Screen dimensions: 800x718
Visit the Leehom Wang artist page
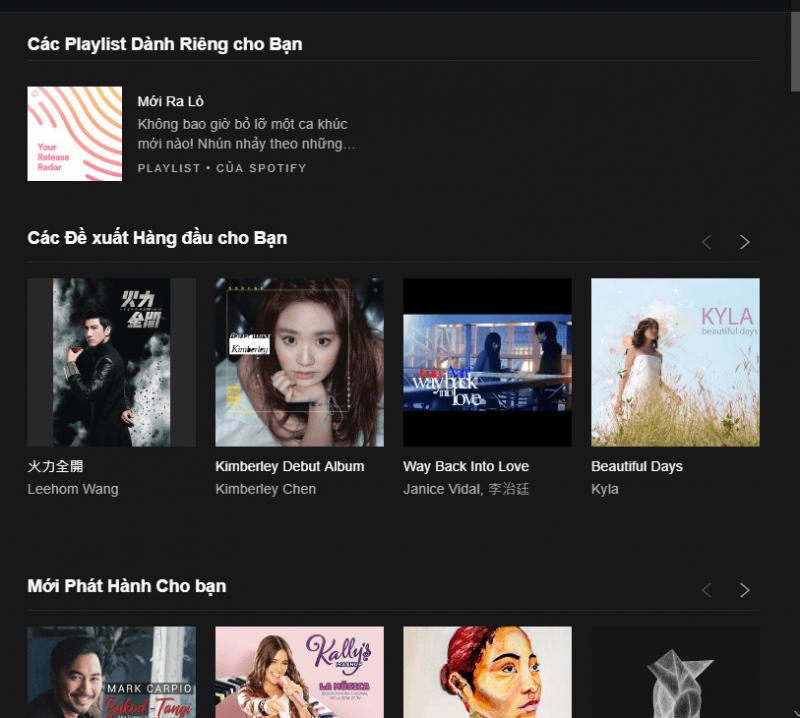pyautogui.click(x=73, y=489)
